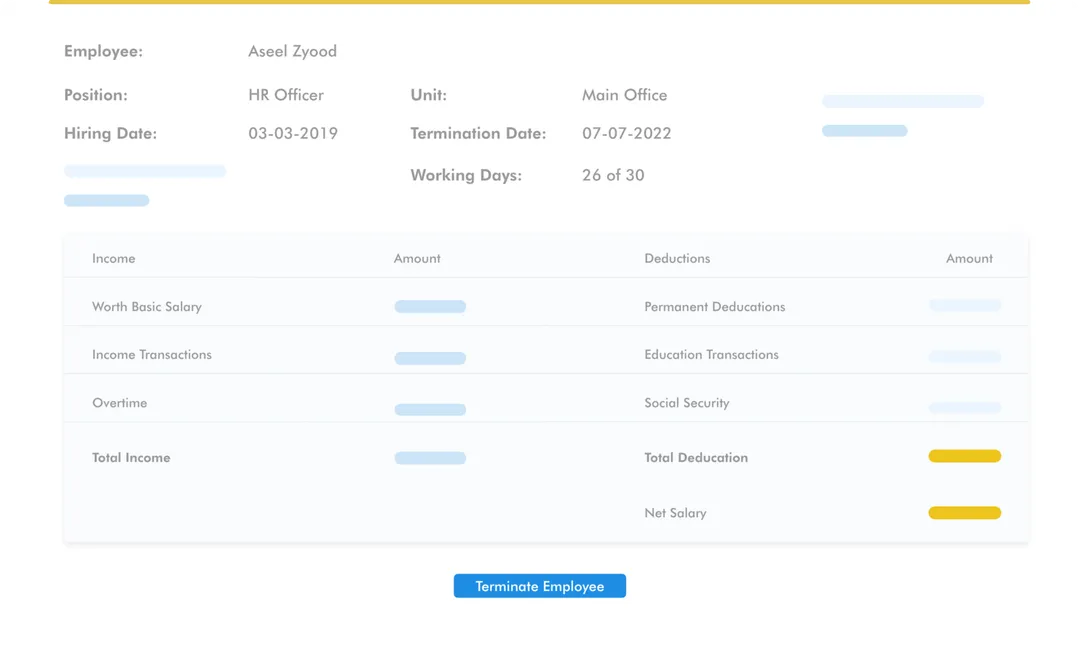
Task: Click the Income column header
Action: click(113, 258)
